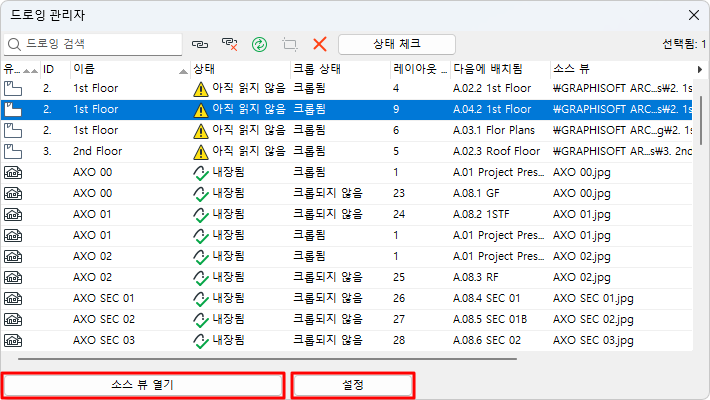Click layout number 23 cell

coord(399,193)
